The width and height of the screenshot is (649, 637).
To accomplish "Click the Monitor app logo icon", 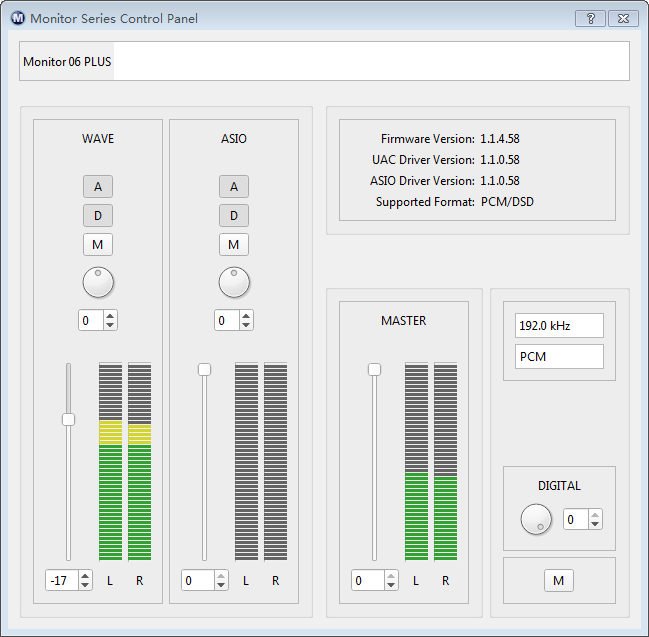I will pos(17,18).
